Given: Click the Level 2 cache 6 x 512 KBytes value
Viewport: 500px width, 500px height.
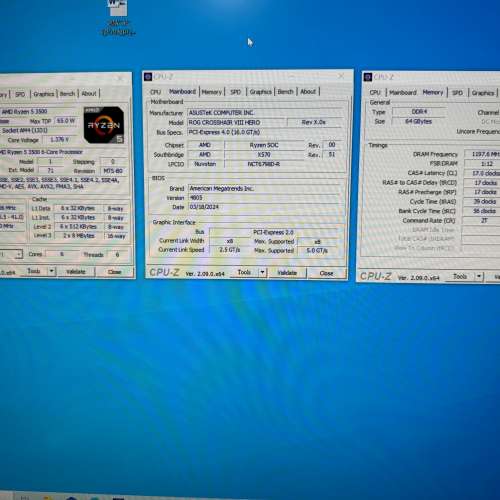Looking at the screenshot, I should point(77,227).
